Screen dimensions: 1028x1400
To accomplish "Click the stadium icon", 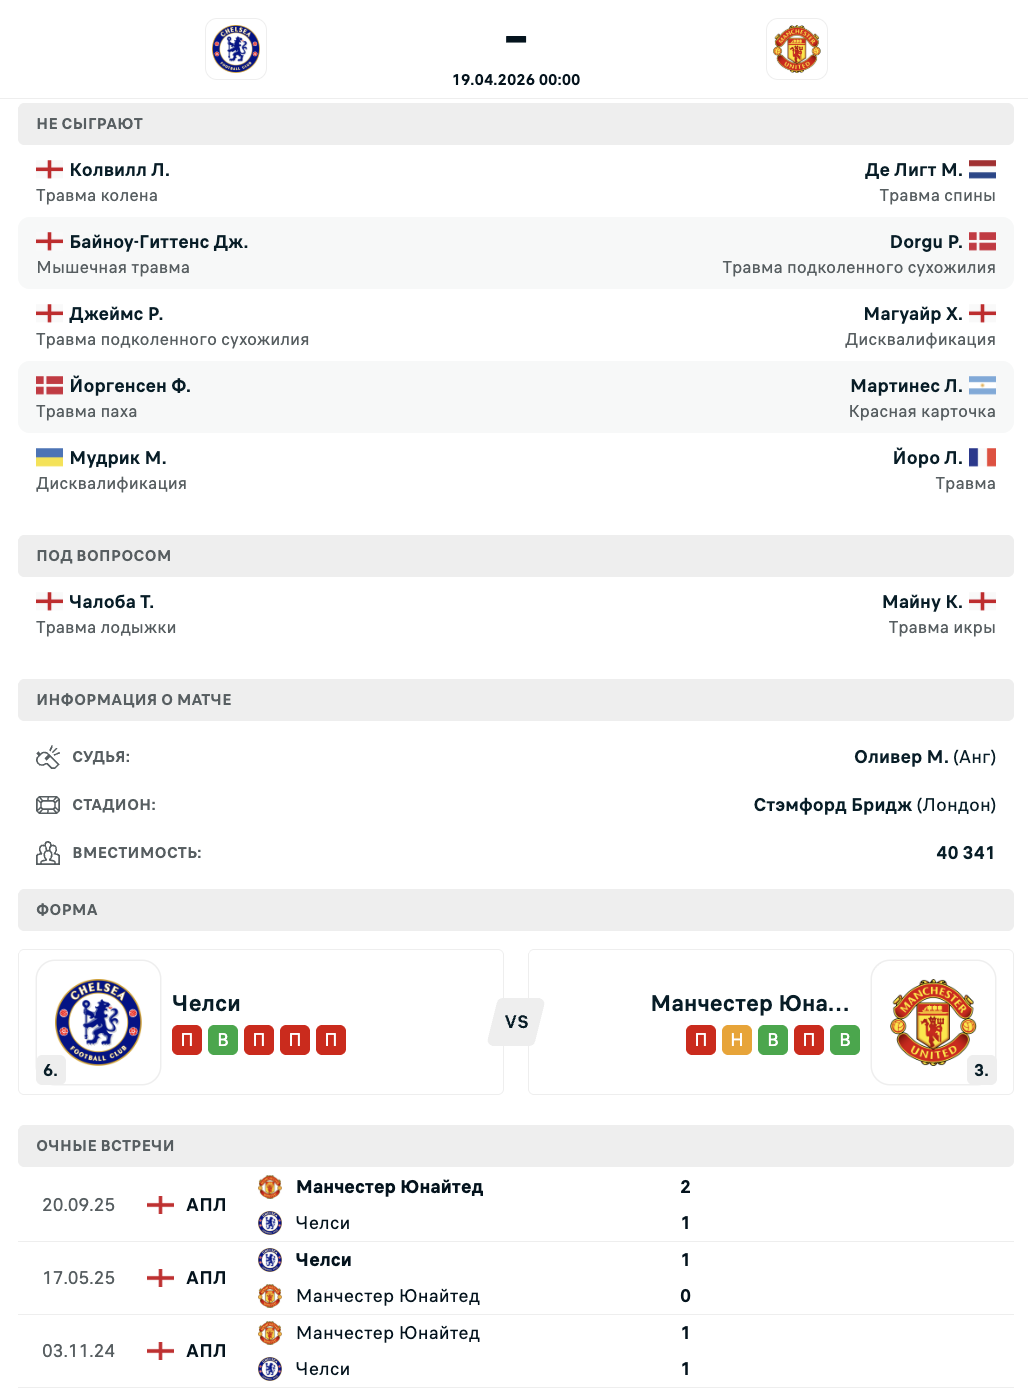I will (x=48, y=805).
